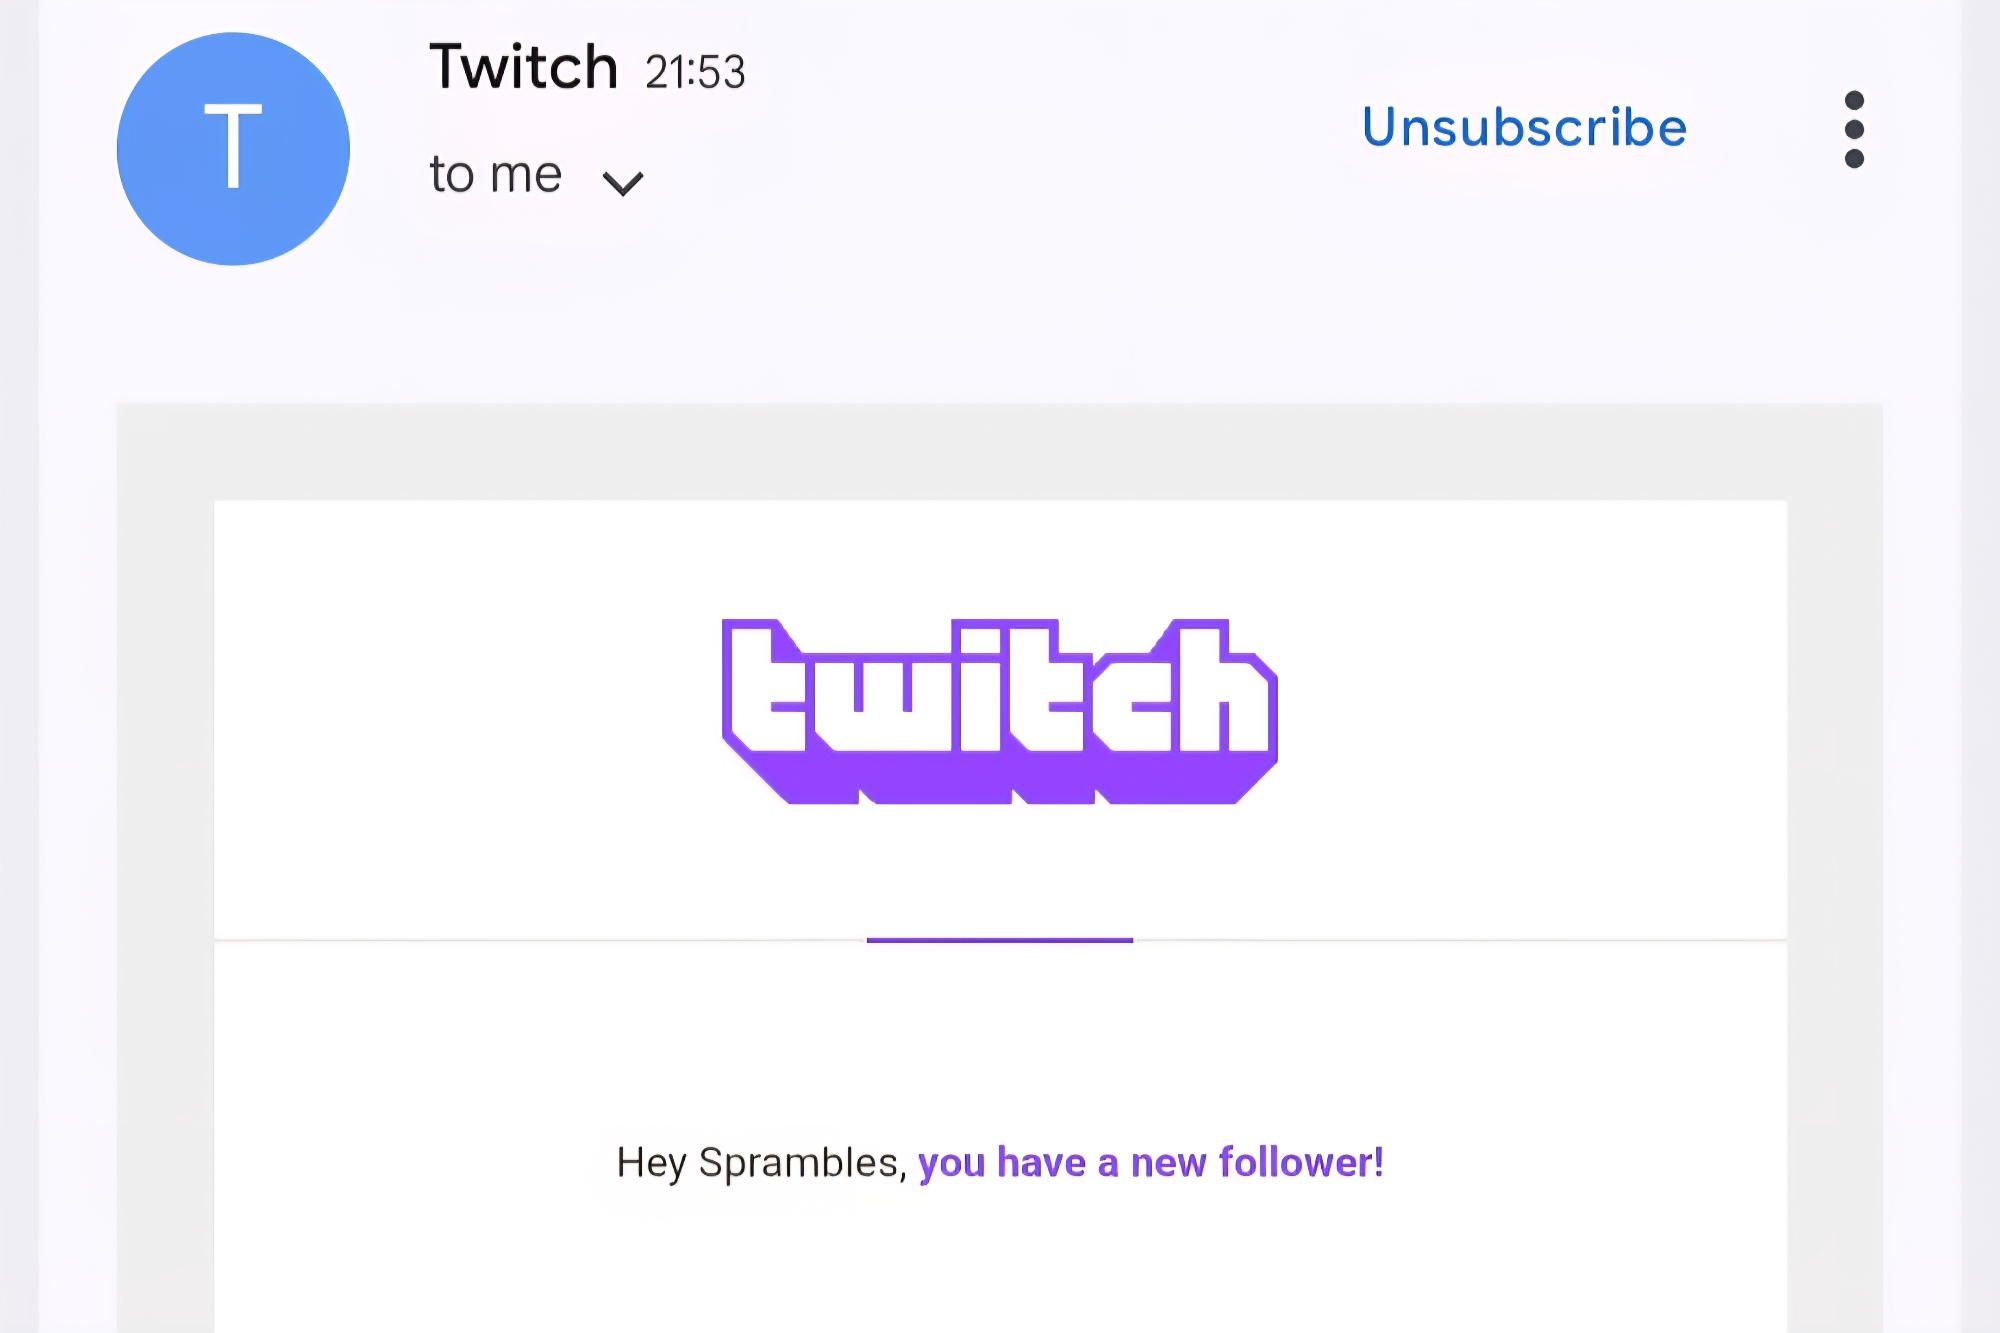Open the three-dot more options menu
Screen dimensions: 2000x1333
(1854, 129)
